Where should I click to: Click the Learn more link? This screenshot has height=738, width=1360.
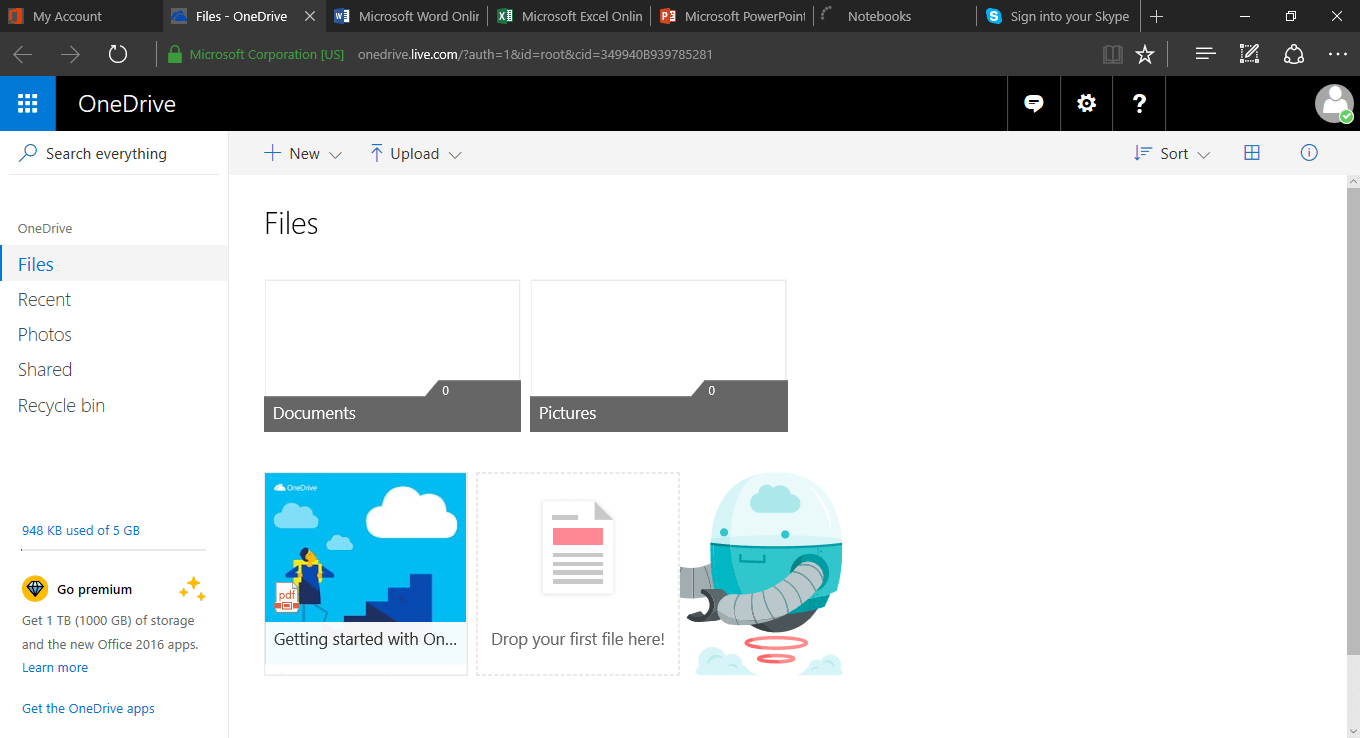pyautogui.click(x=55, y=667)
